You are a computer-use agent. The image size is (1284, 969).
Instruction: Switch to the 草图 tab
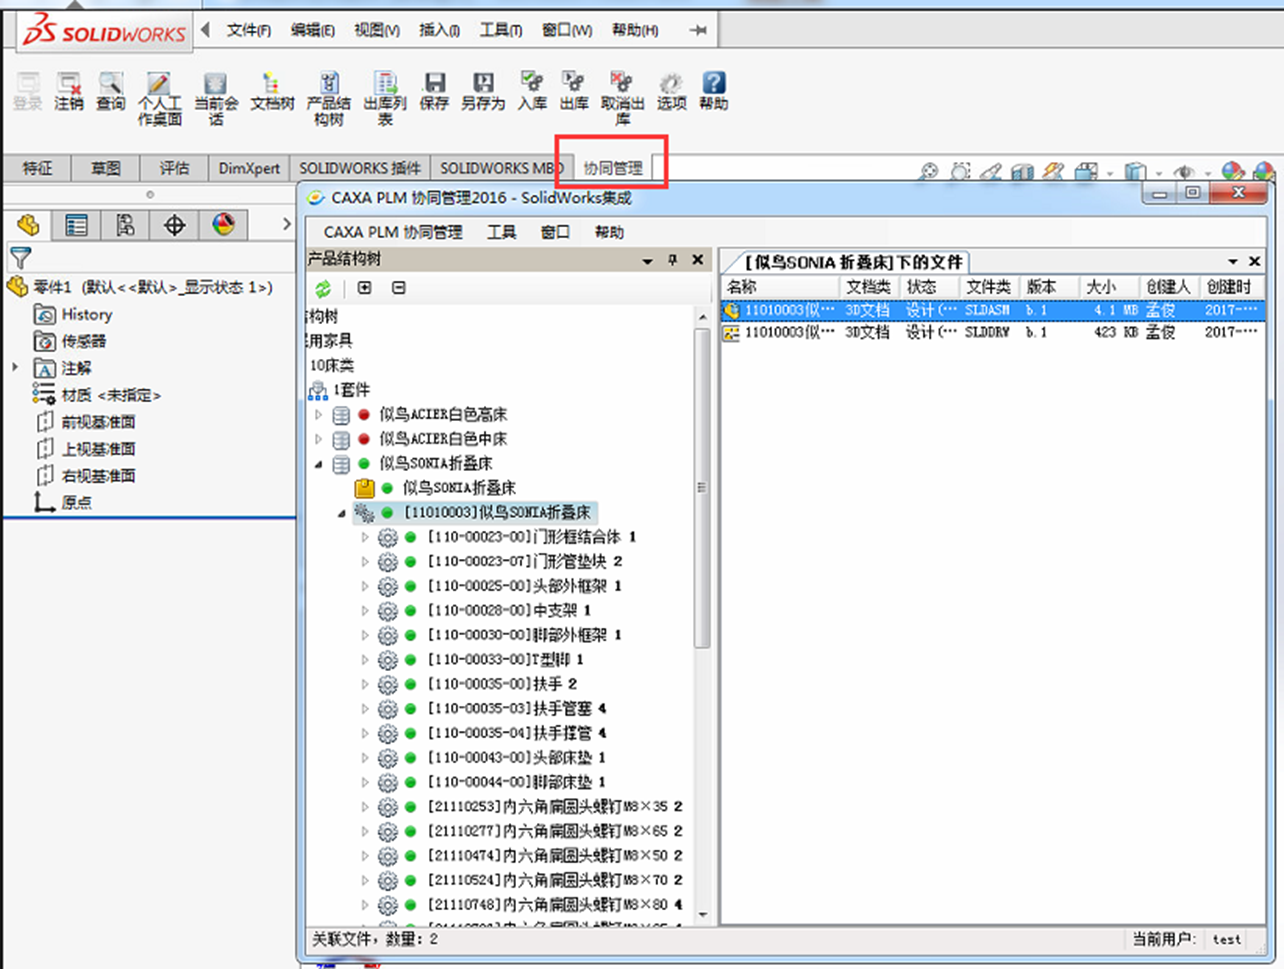tap(106, 168)
